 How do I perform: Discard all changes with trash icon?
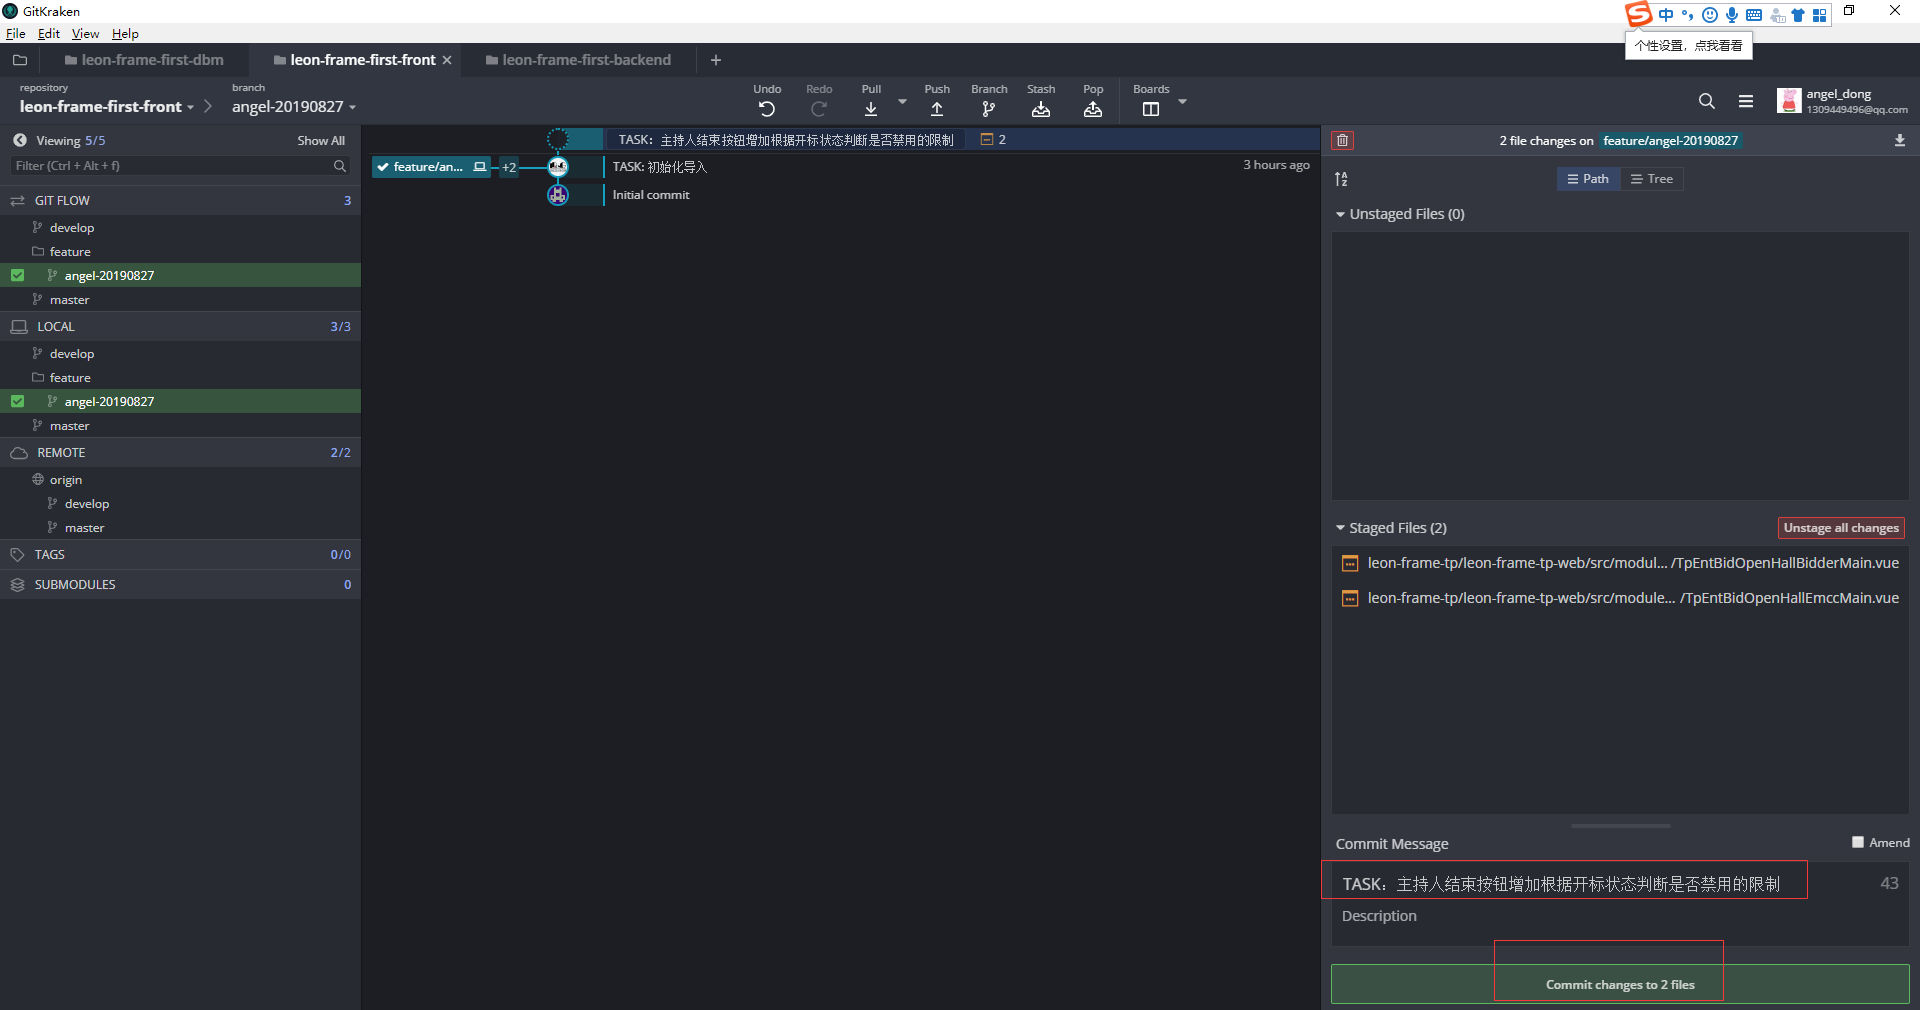[1343, 141]
